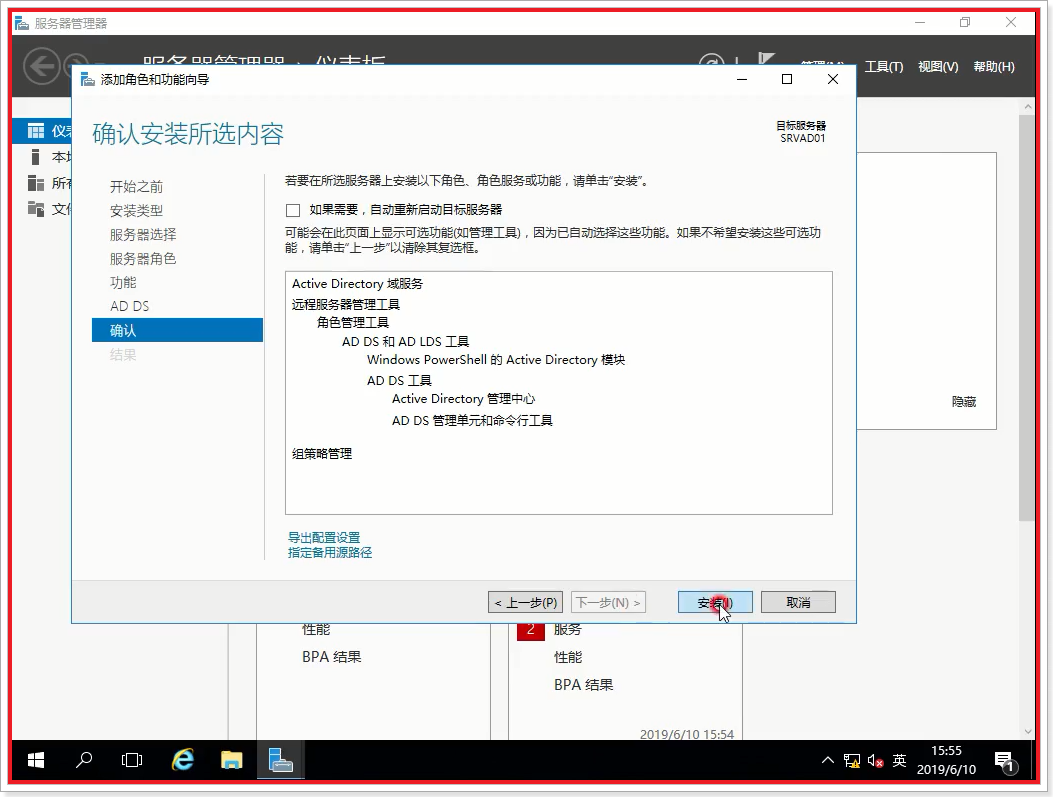The image size is (1053, 797).
Task: Click 服务 next to the red 2 badge
Action: (567, 630)
